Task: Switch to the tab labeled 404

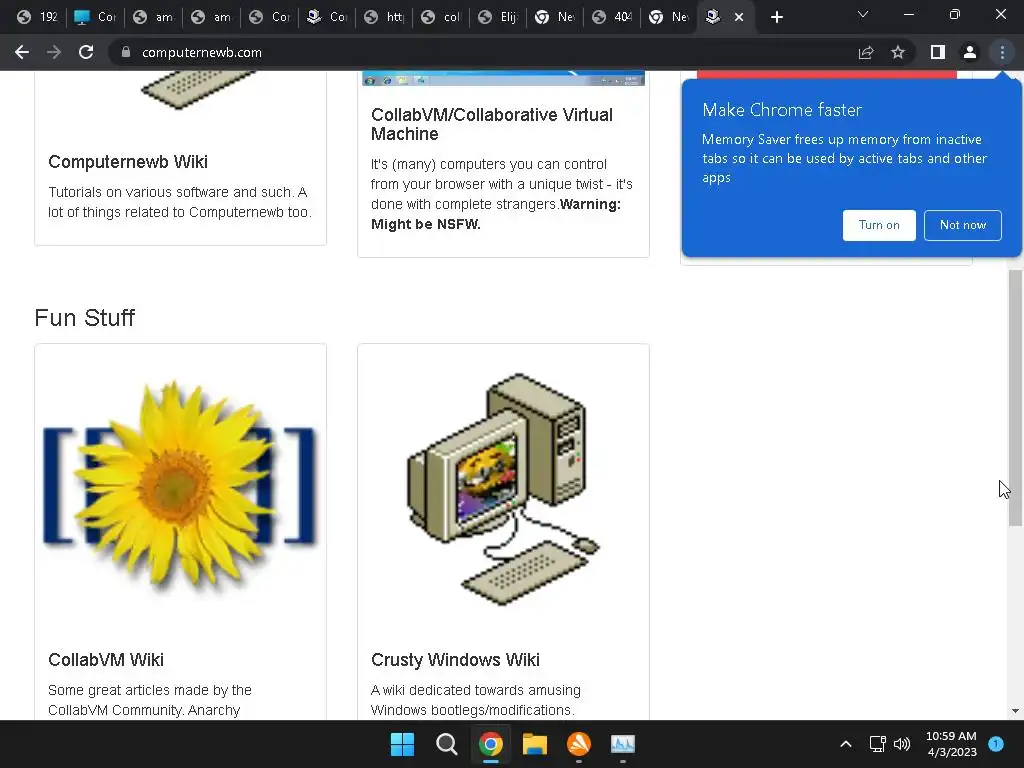Action: (x=614, y=17)
